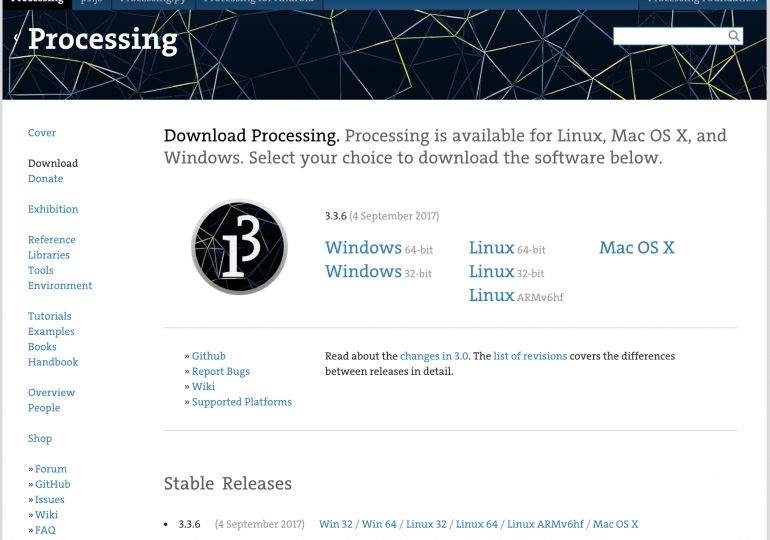Open the 'list of revisions' link

click(x=530, y=356)
